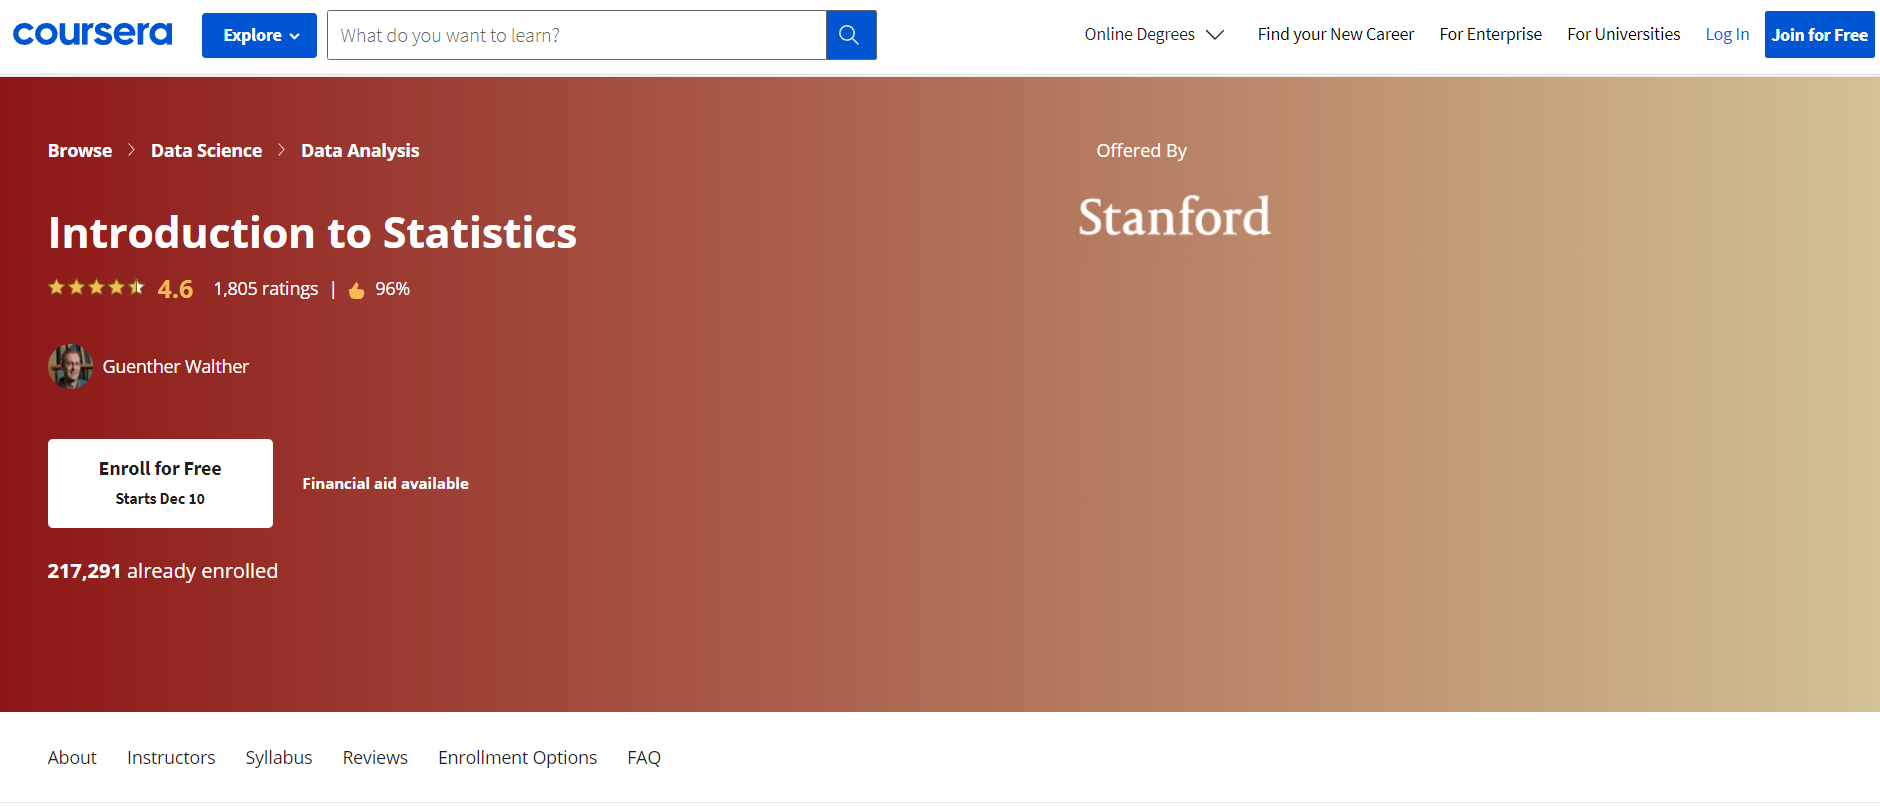The image size is (1880, 807).
Task: Expand the Online Degrees menu
Action: point(1154,34)
